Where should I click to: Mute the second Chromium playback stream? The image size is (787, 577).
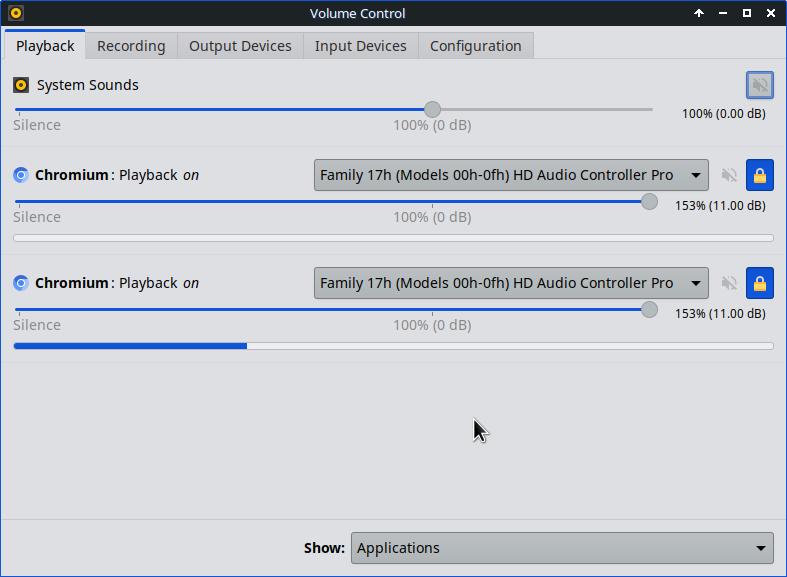729,283
